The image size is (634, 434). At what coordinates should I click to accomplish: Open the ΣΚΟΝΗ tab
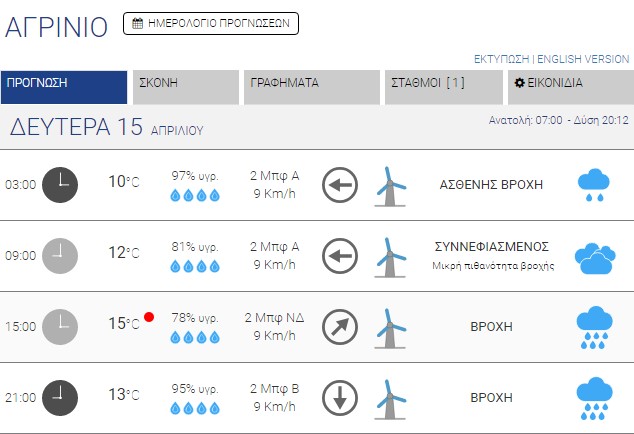(x=186, y=84)
